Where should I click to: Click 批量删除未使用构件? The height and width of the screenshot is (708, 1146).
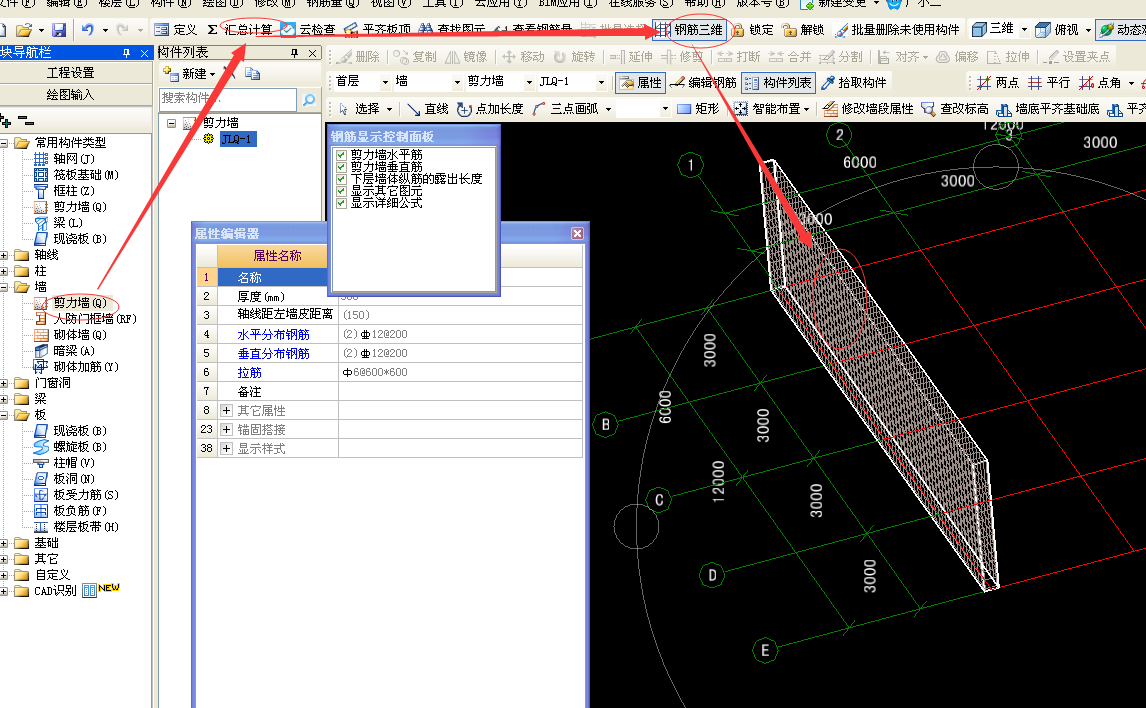[897, 30]
